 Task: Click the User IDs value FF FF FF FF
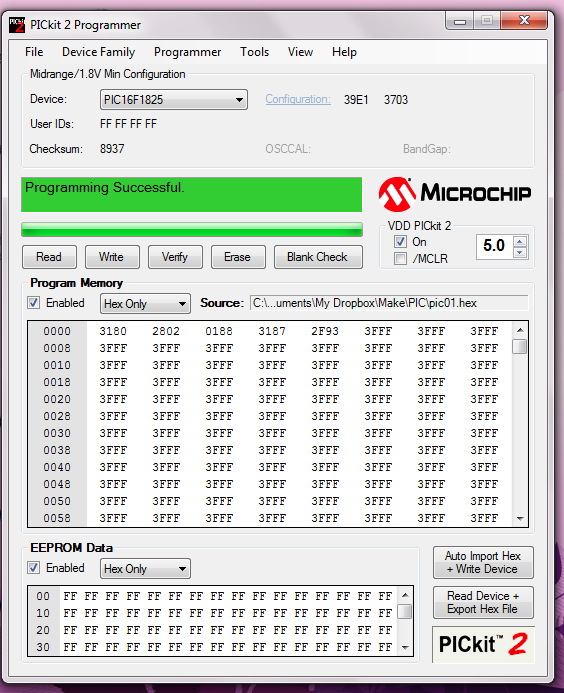[129, 124]
